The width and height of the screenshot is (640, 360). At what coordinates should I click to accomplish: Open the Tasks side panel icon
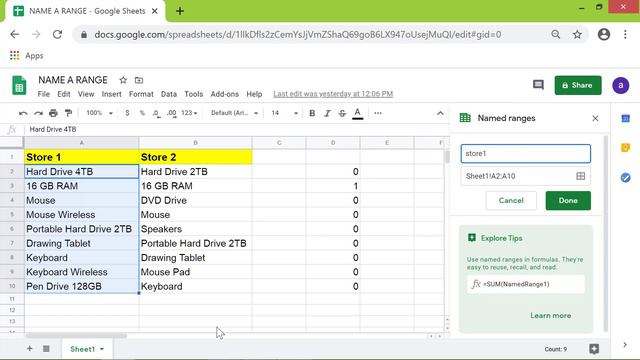(625, 178)
